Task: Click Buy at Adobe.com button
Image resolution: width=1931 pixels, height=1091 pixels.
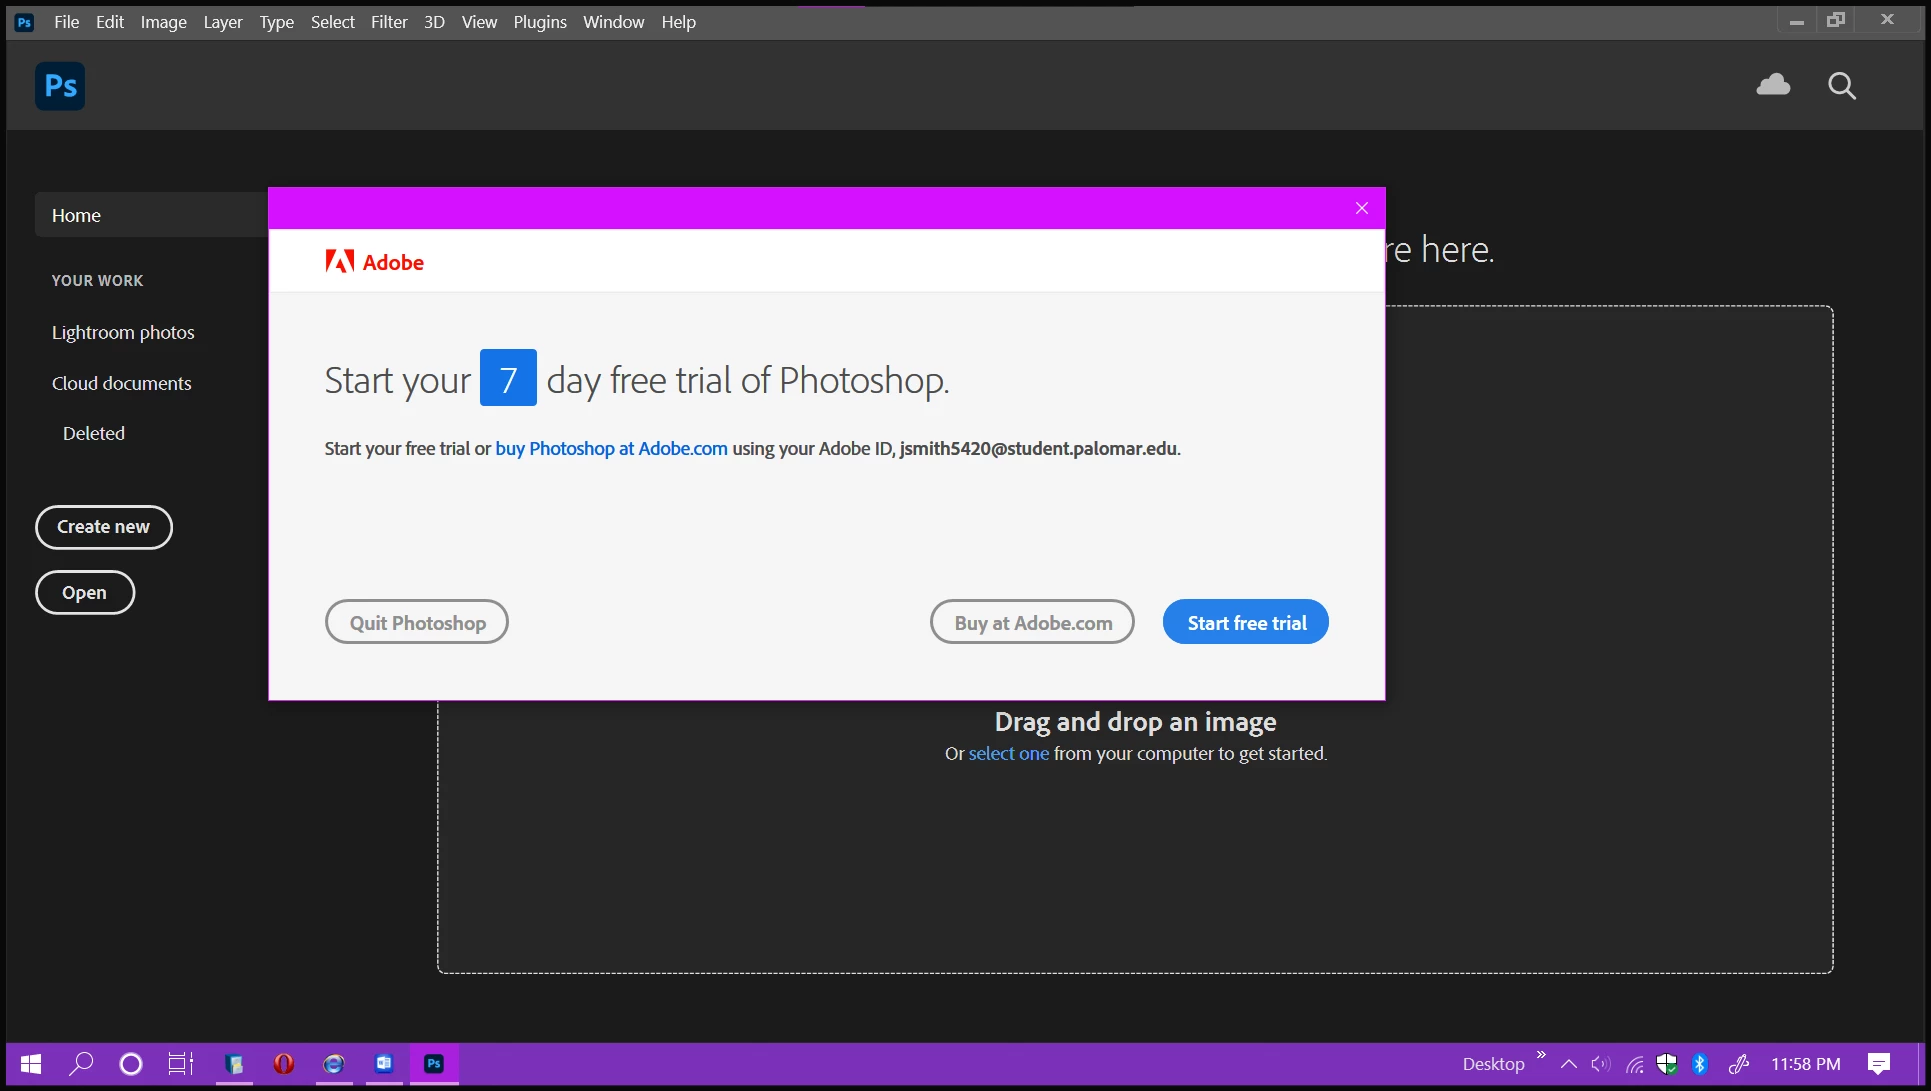Action: click(x=1032, y=622)
